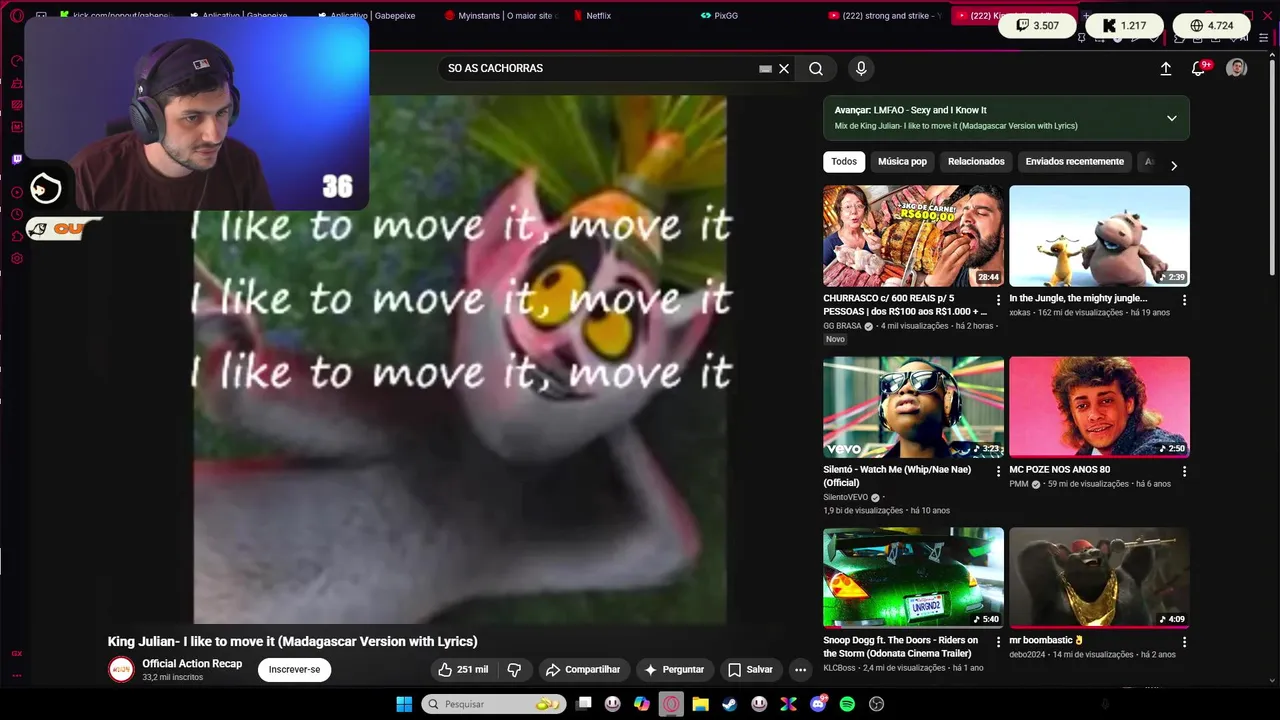Open OBS Studio from the taskbar
The height and width of the screenshot is (720, 1280).
click(x=877, y=704)
